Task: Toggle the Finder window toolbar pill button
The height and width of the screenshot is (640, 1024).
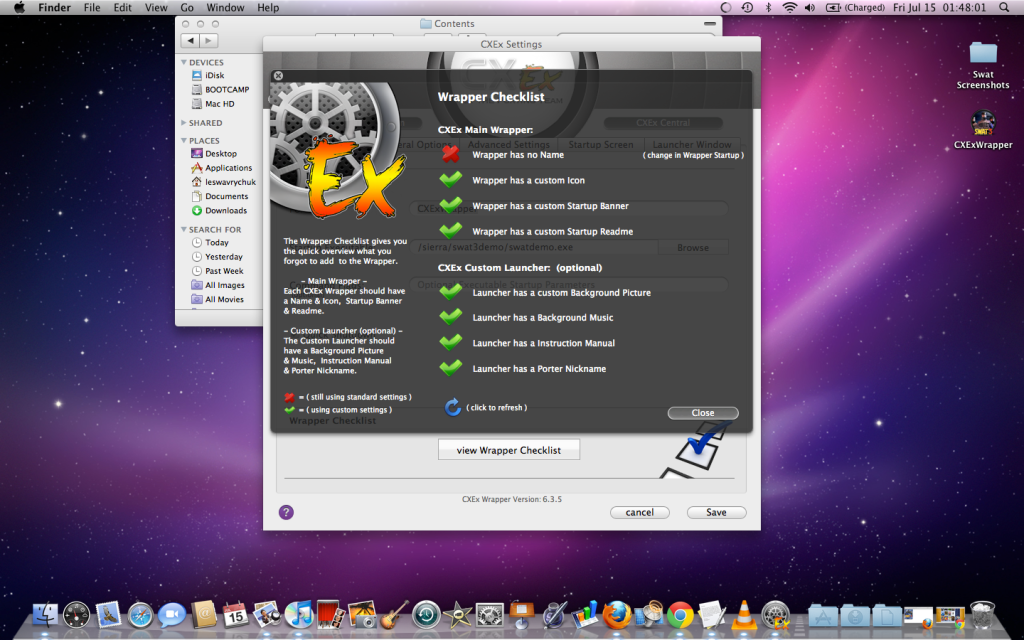Action: (x=710, y=24)
